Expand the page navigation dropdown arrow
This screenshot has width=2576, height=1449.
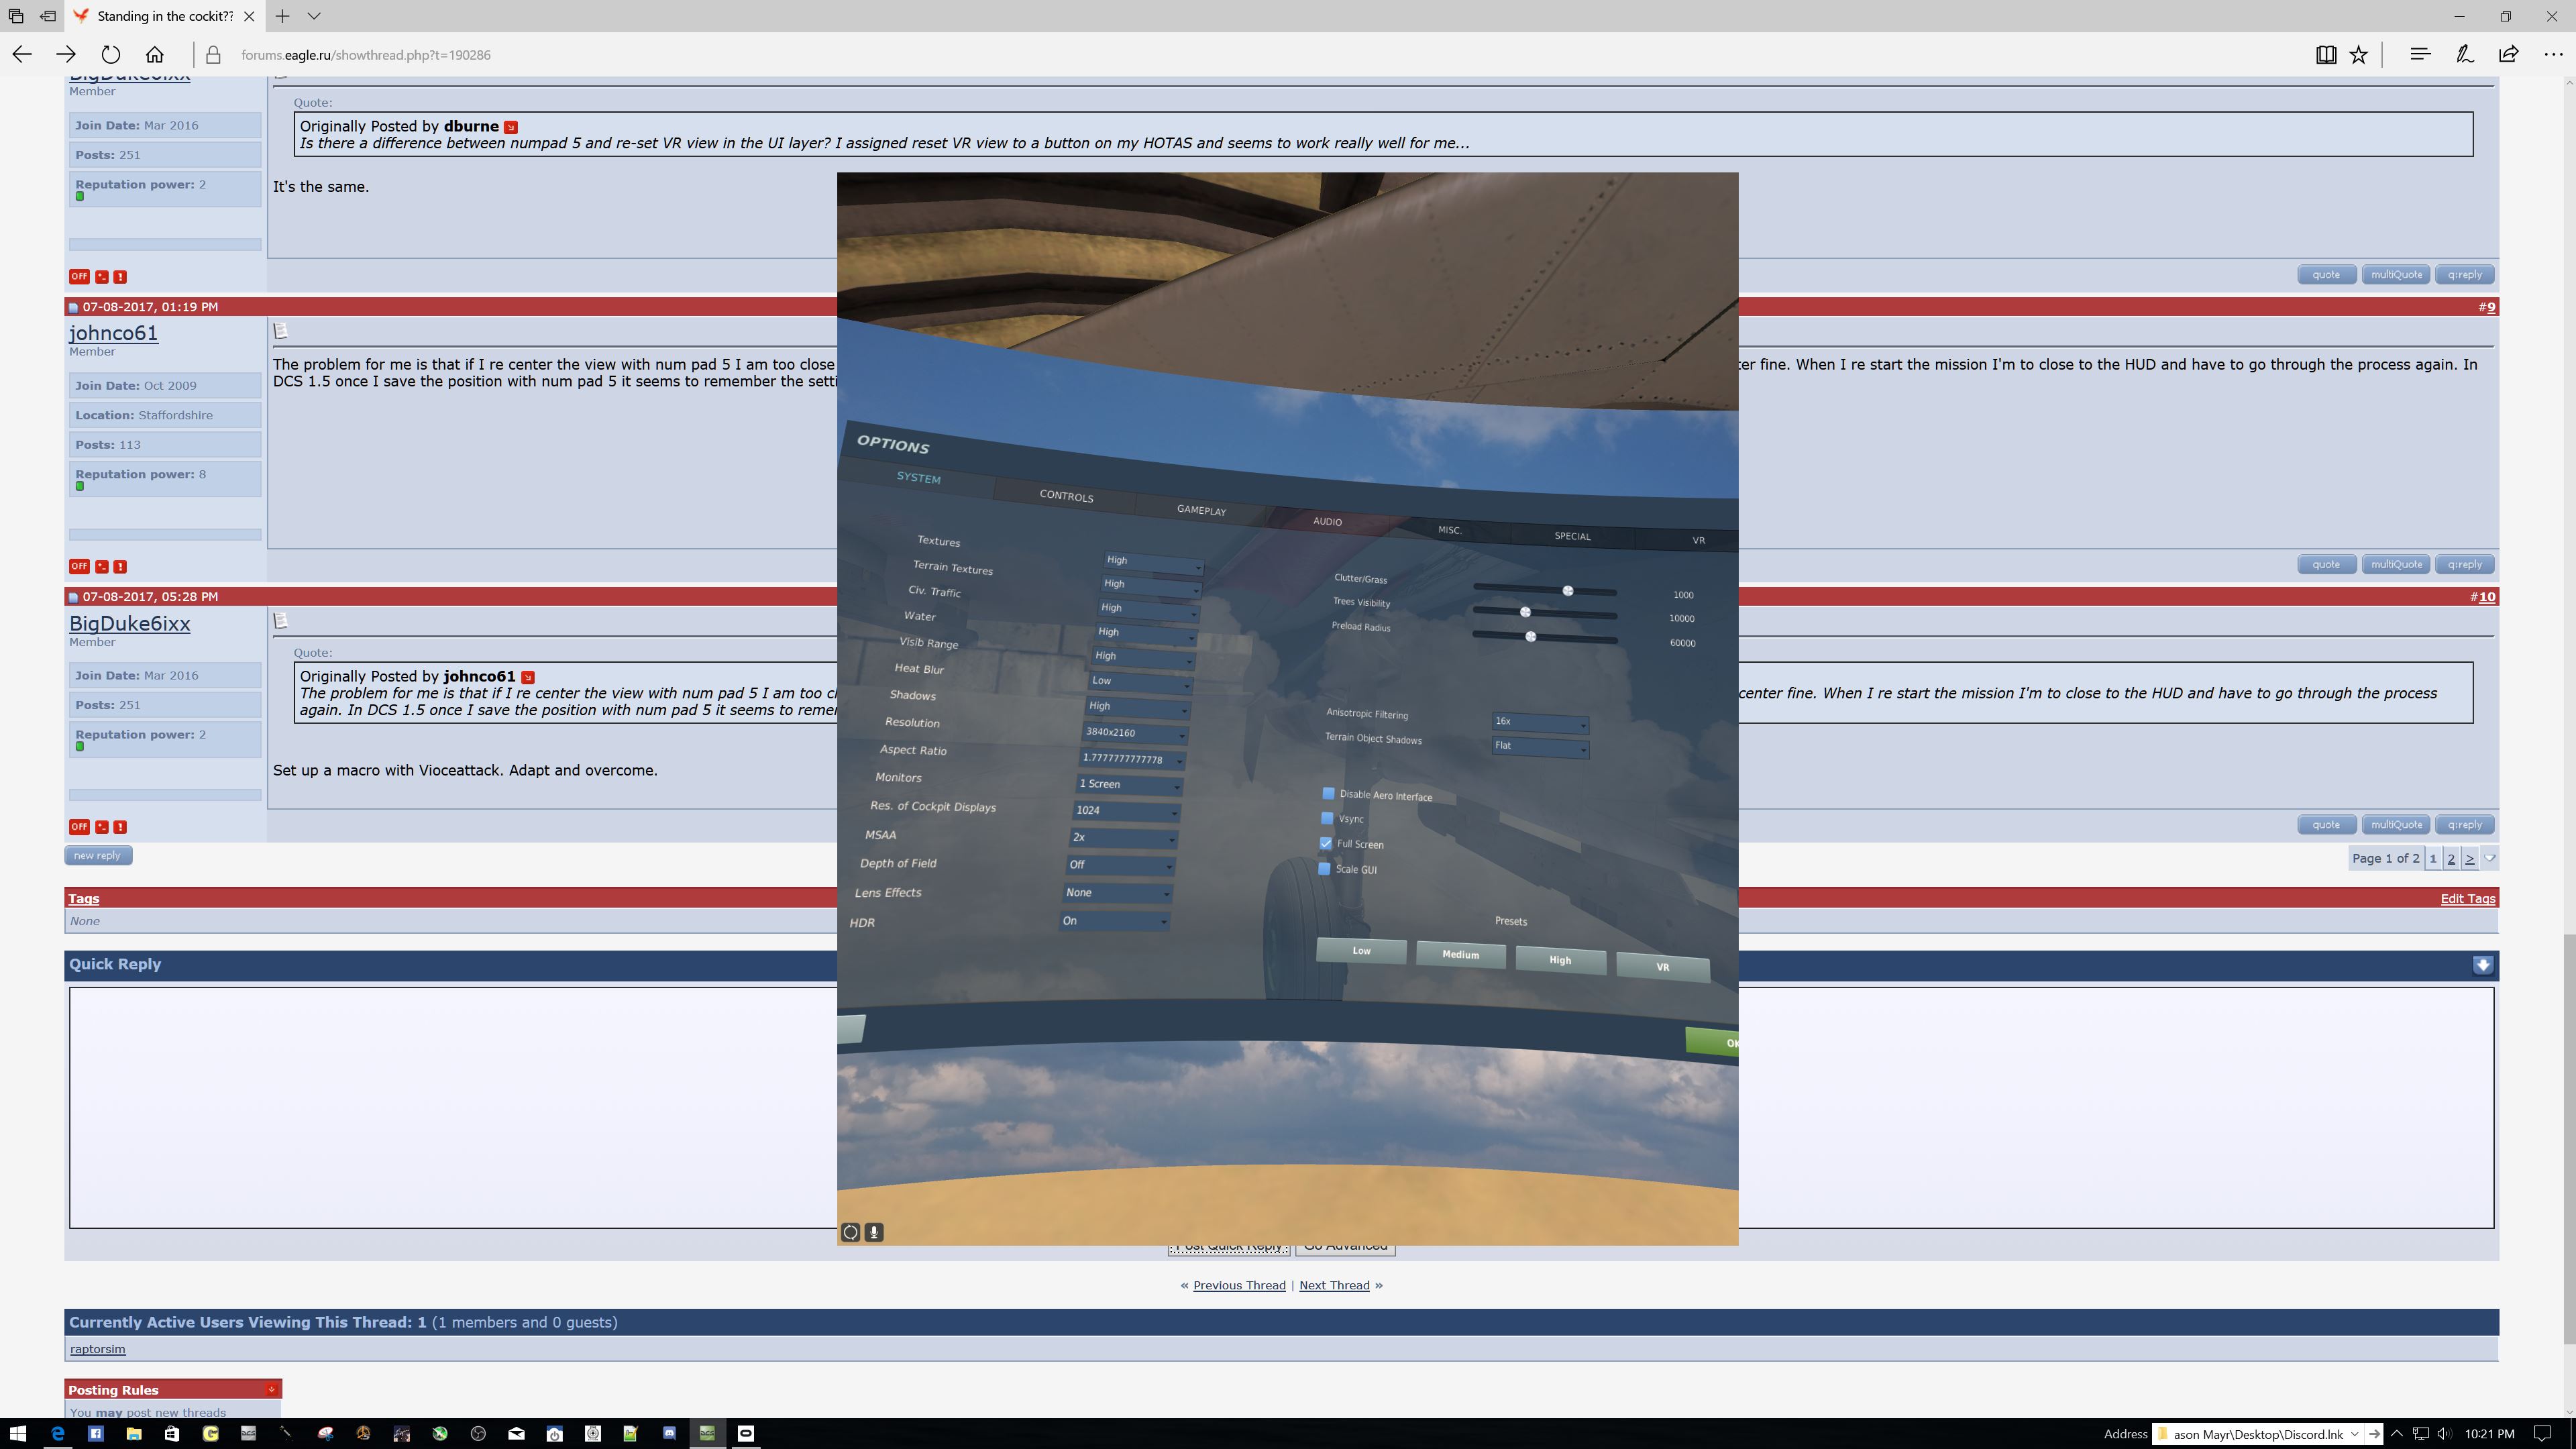pyautogui.click(x=2490, y=858)
